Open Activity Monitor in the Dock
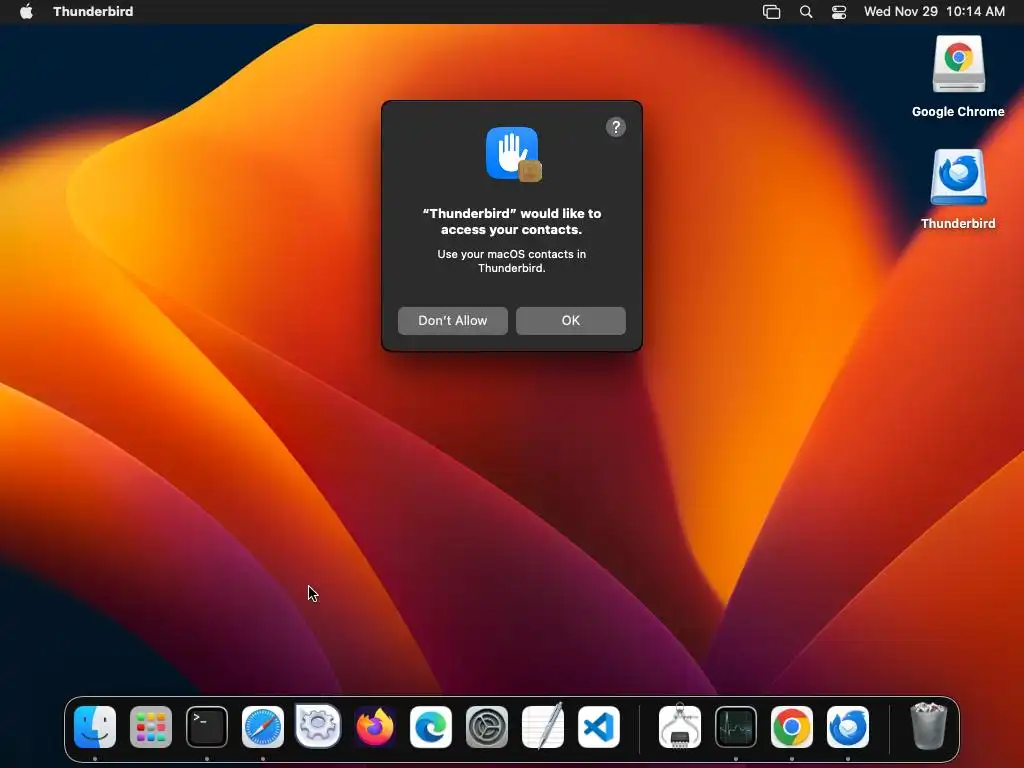This screenshot has height=768, width=1024. tap(736, 727)
